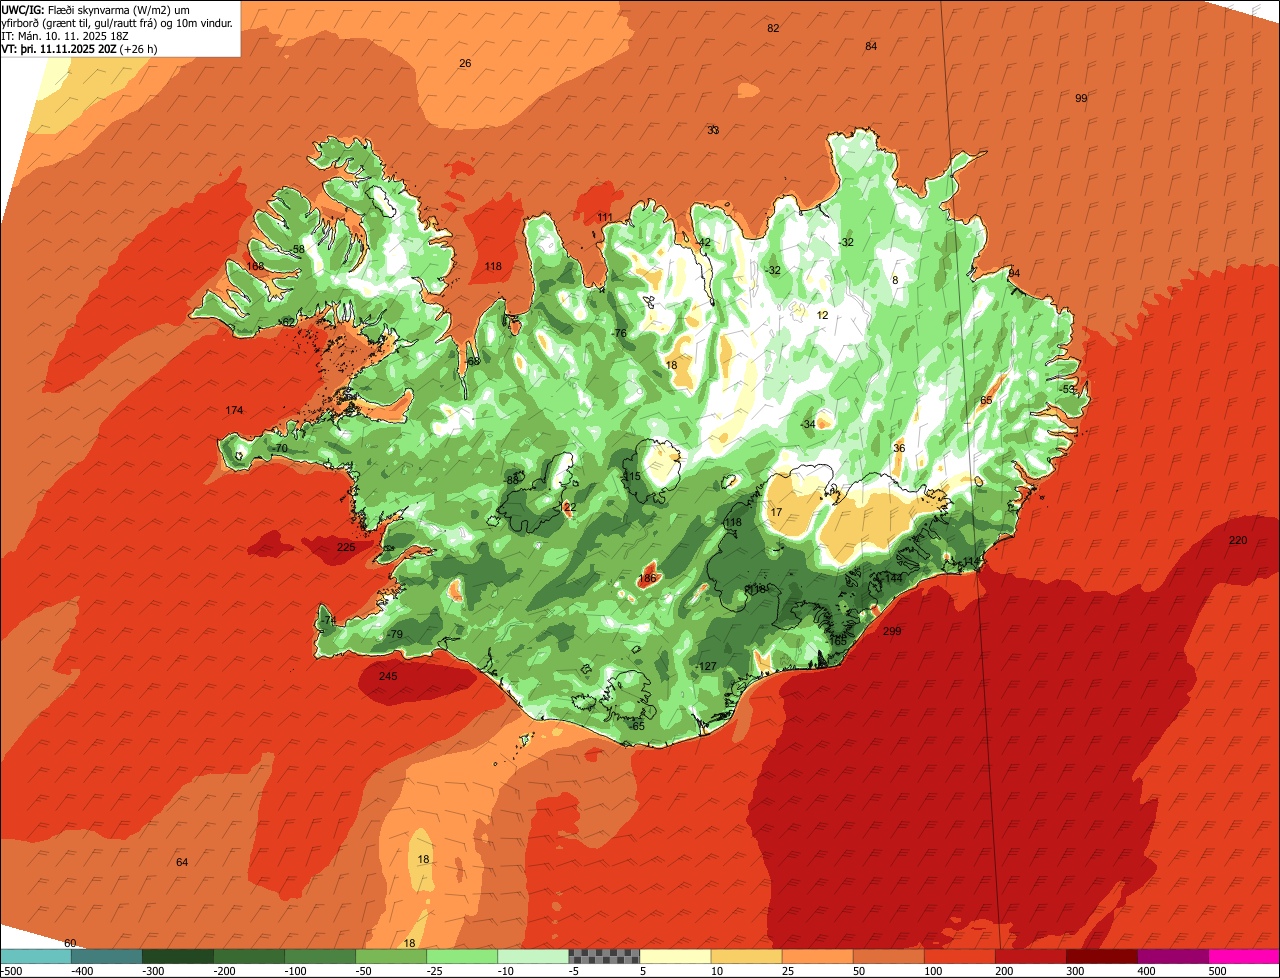
Task: Click the '82' value at the top
Action: pyautogui.click(x=773, y=28)
